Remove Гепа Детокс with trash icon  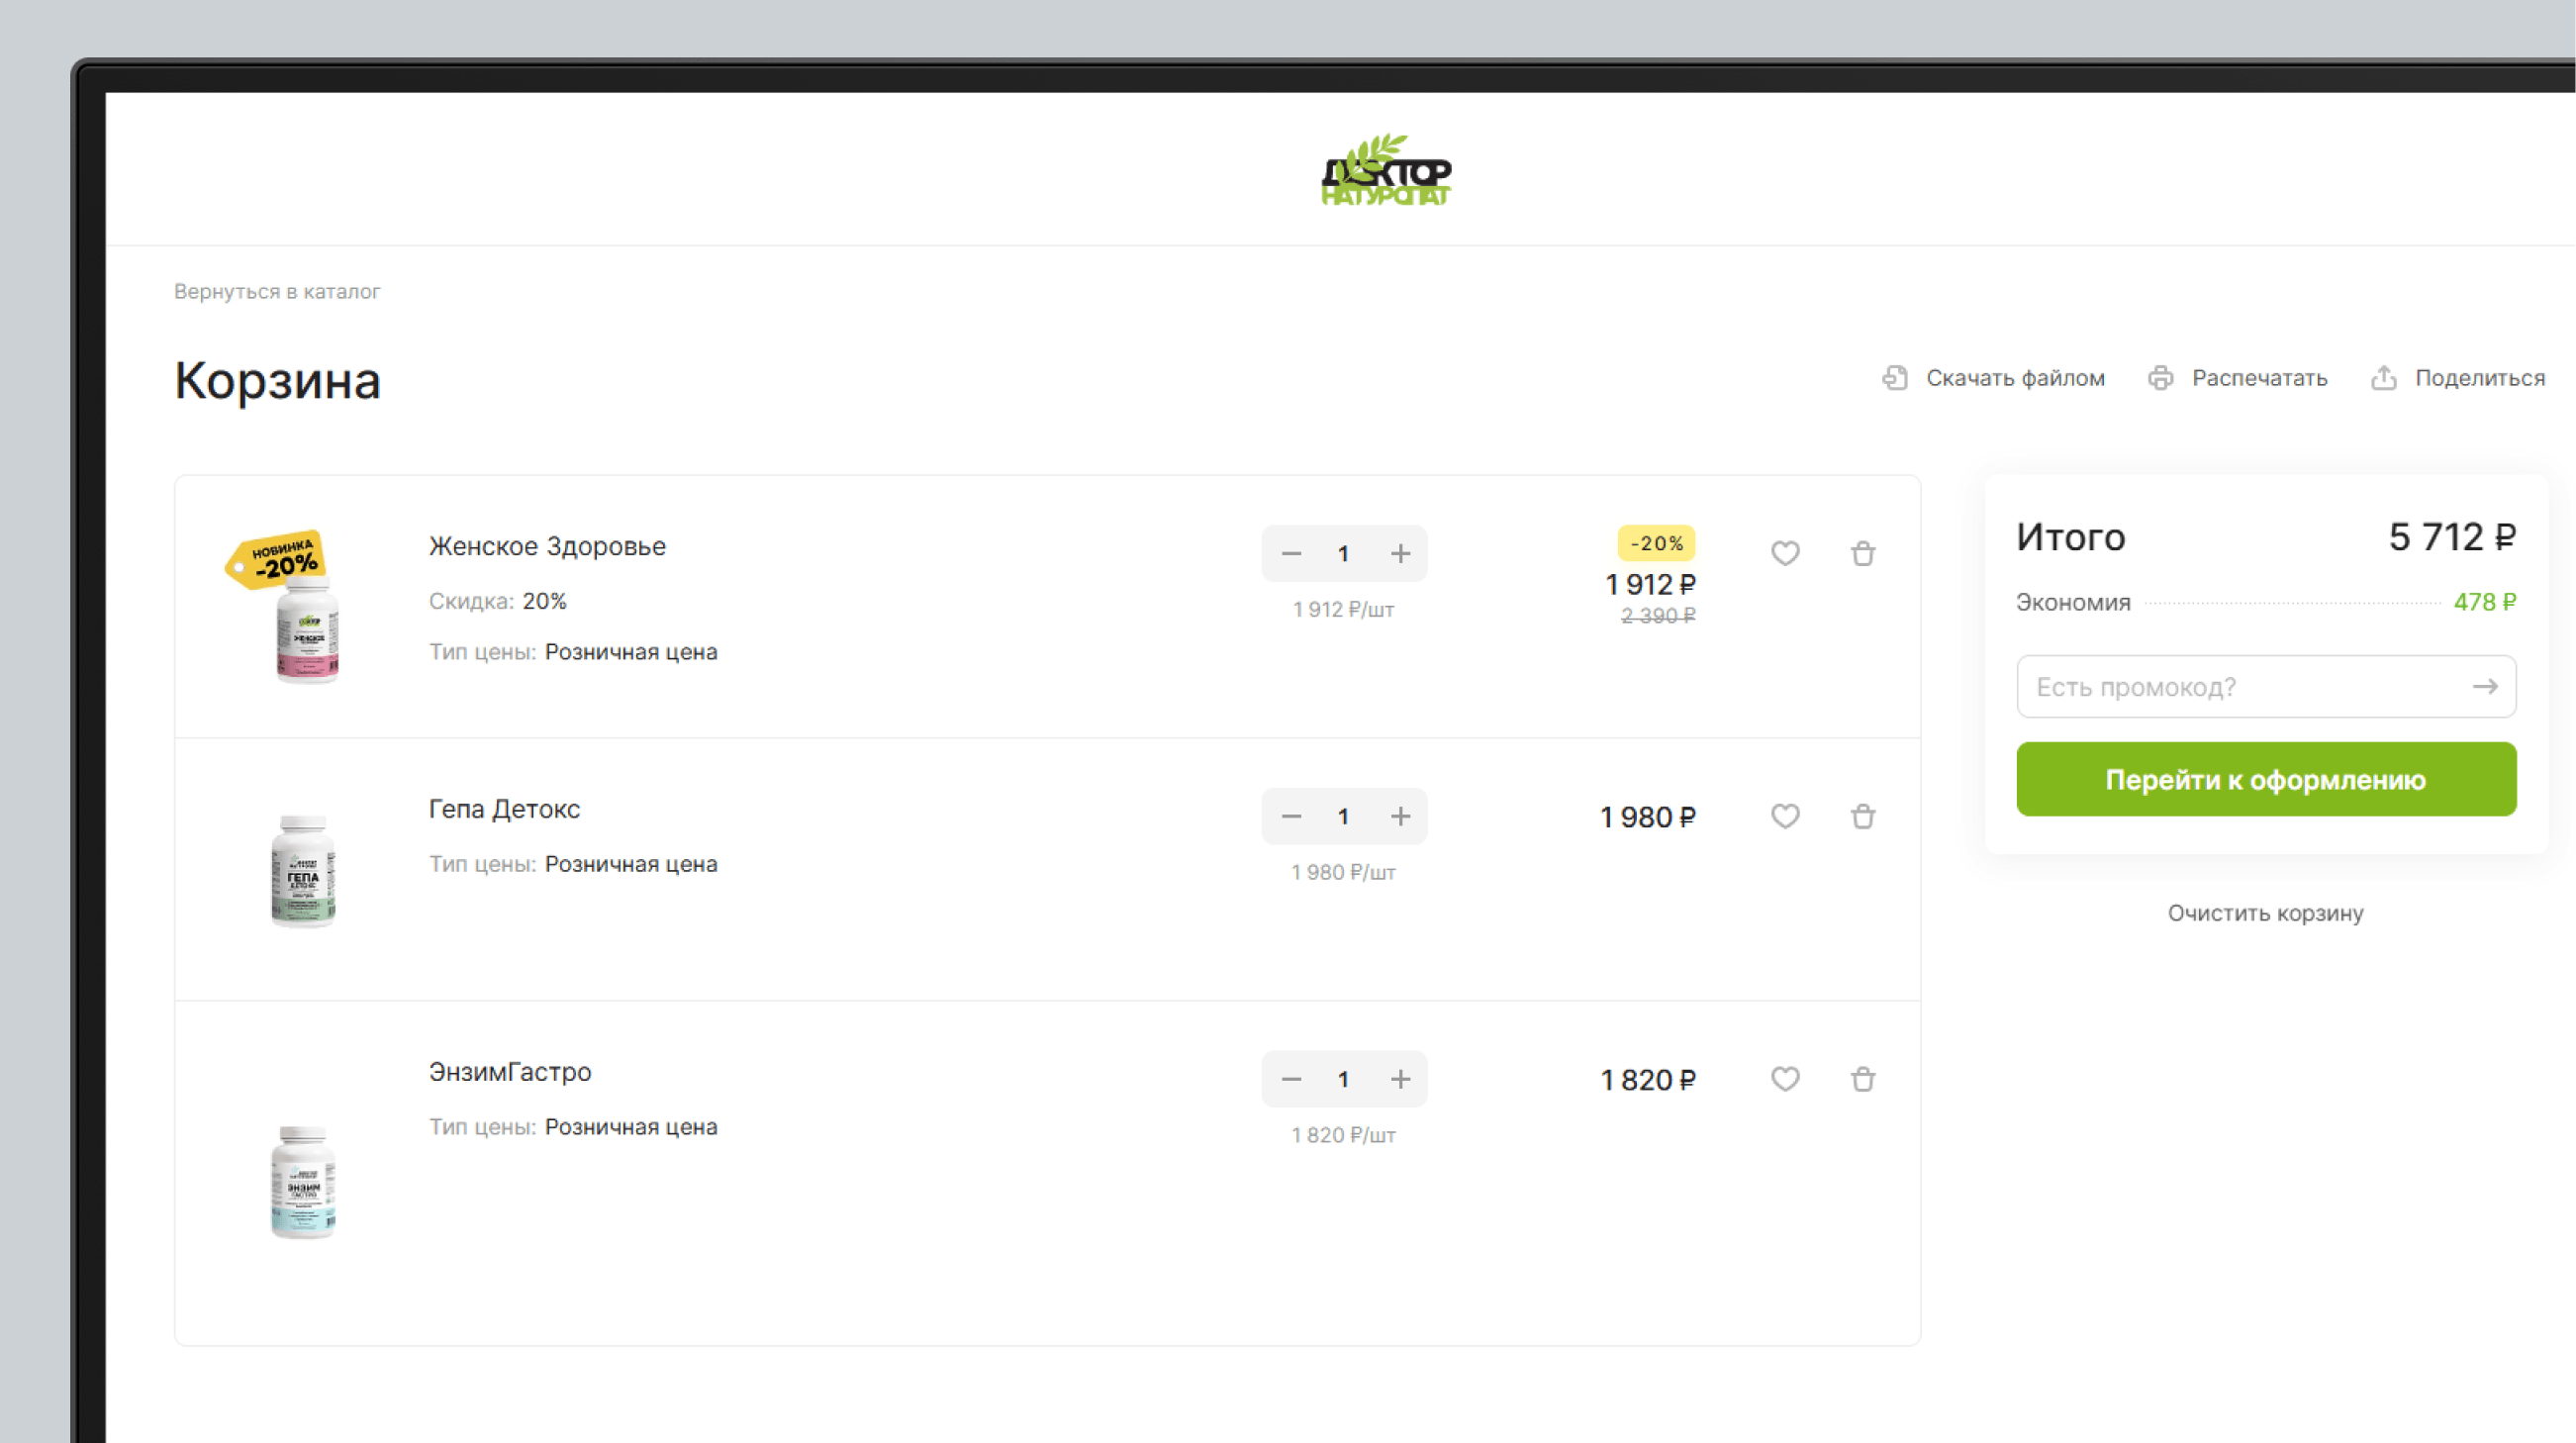click(x=1862, y=816)
